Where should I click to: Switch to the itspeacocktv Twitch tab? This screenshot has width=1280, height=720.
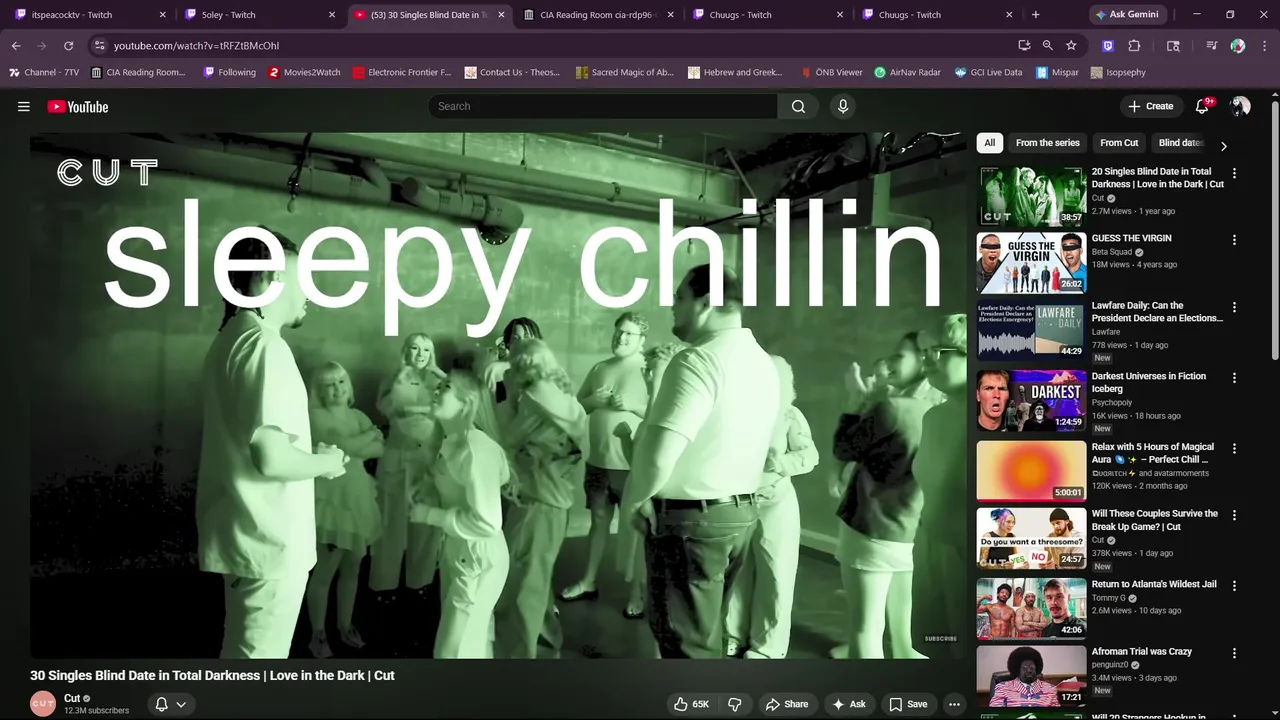click(x=90, y=15)
